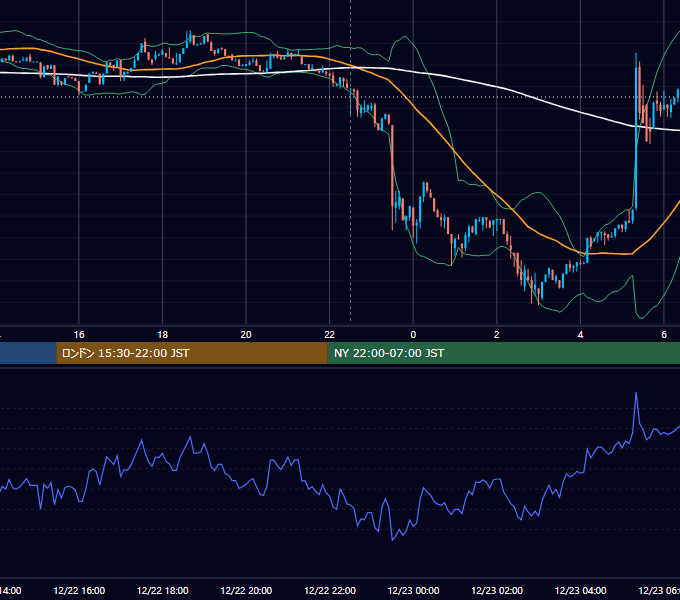Click the 12/22 20:00 time label
The width and height of the screenshot is (680, 600).
(x=246, y=590)
